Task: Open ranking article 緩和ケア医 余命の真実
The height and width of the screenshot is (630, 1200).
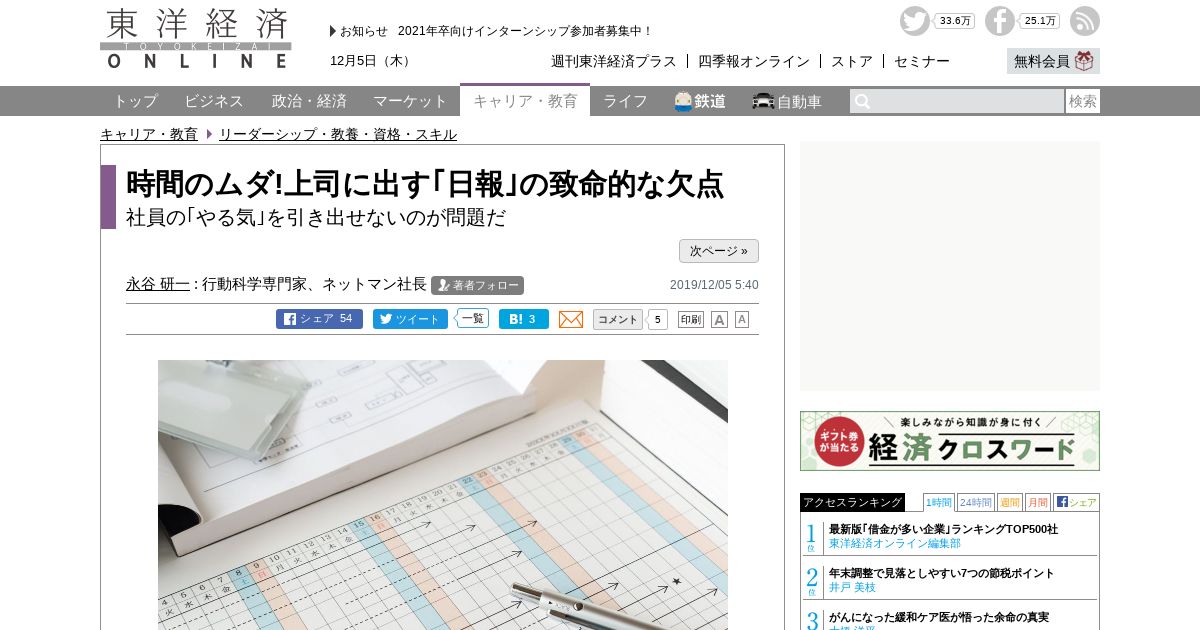Action: (x=939, y=617)
